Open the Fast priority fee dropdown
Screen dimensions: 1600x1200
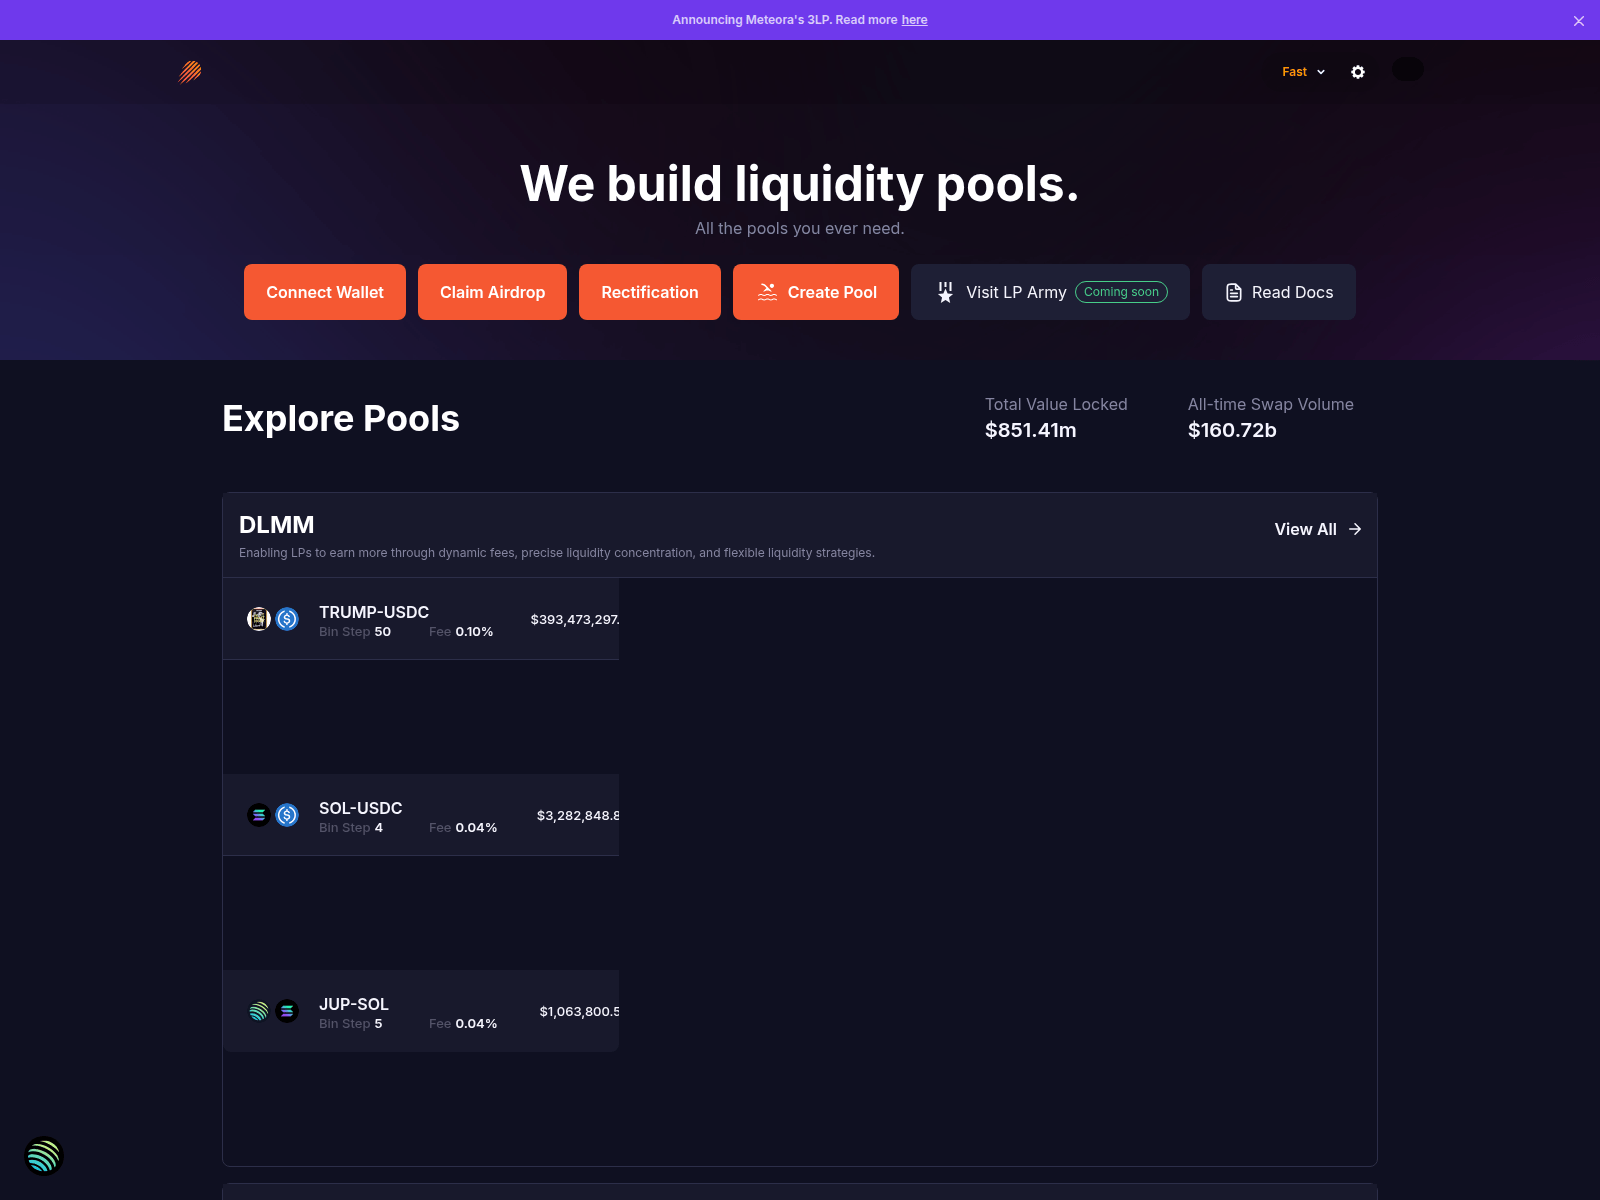(1303, 72)
